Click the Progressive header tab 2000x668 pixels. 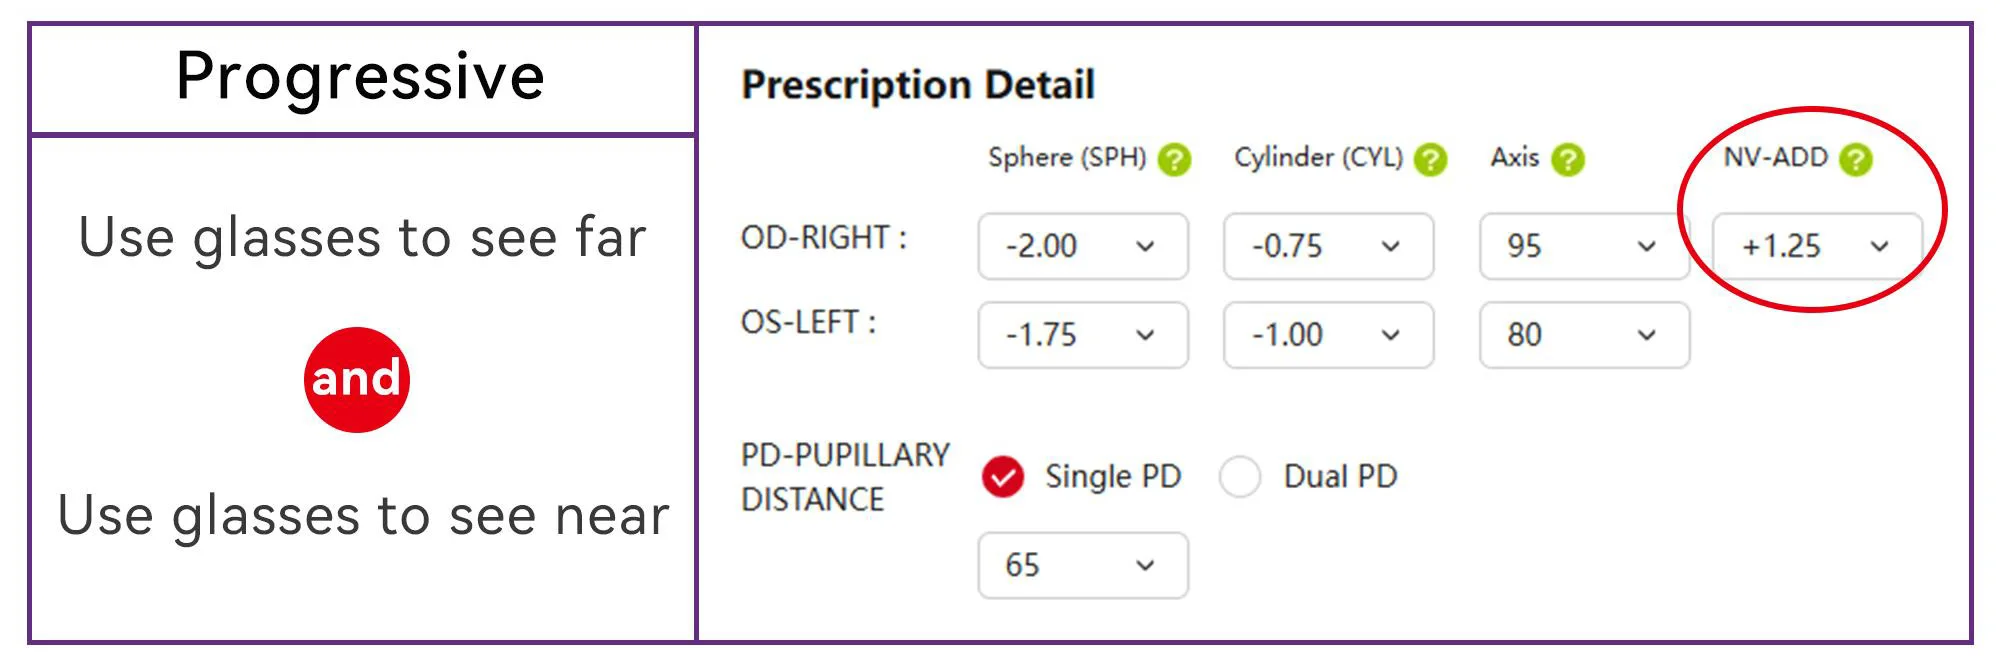click(x=362, y=78)
